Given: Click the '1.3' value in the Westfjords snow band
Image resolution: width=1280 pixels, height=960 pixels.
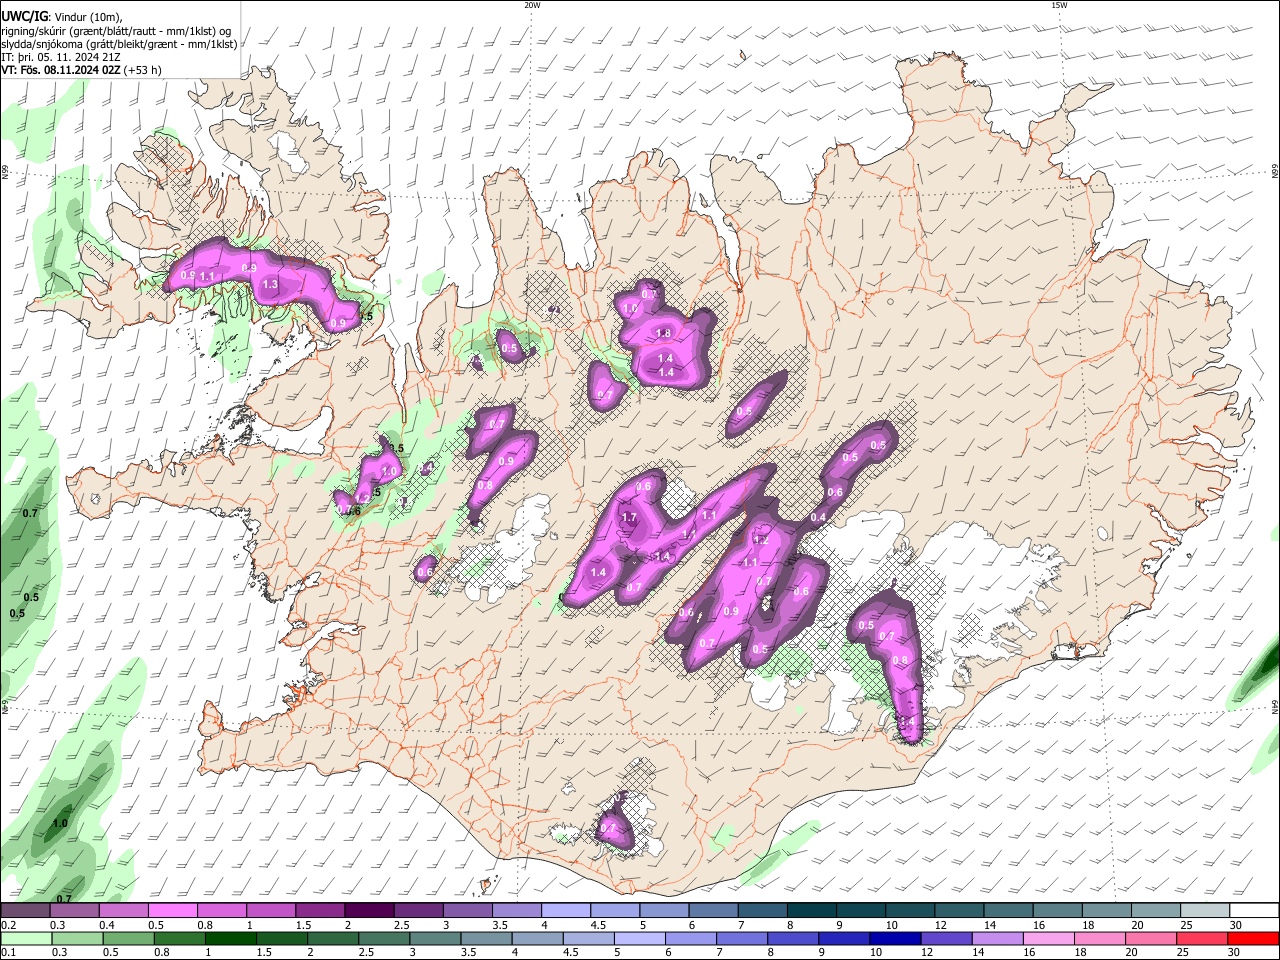Looking at the screenshot, I should (270, 284).
